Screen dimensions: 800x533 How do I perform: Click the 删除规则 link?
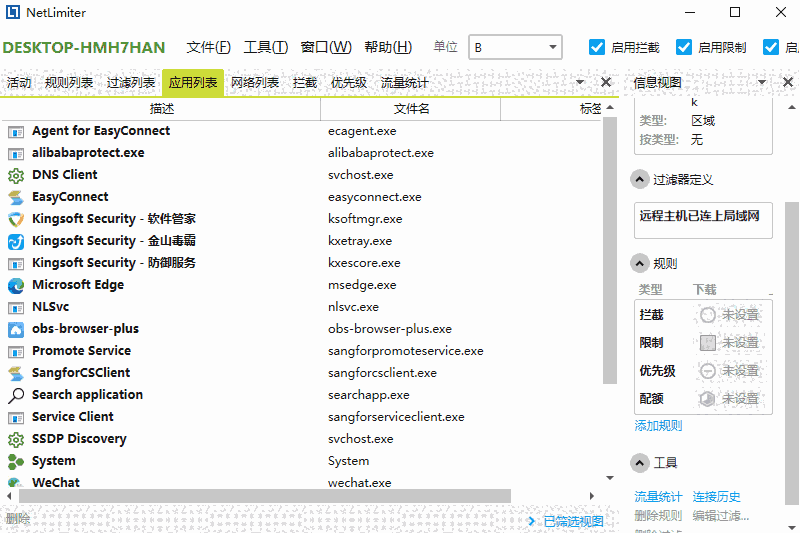658,516
